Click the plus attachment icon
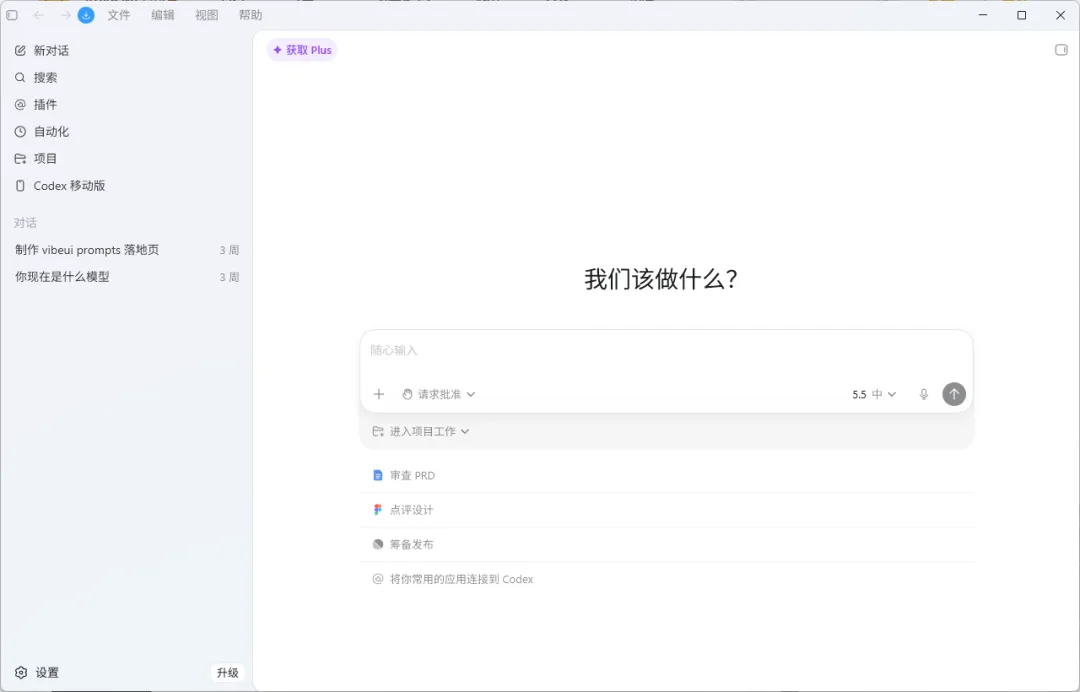 pyautogui.click(x=379, y=394)
